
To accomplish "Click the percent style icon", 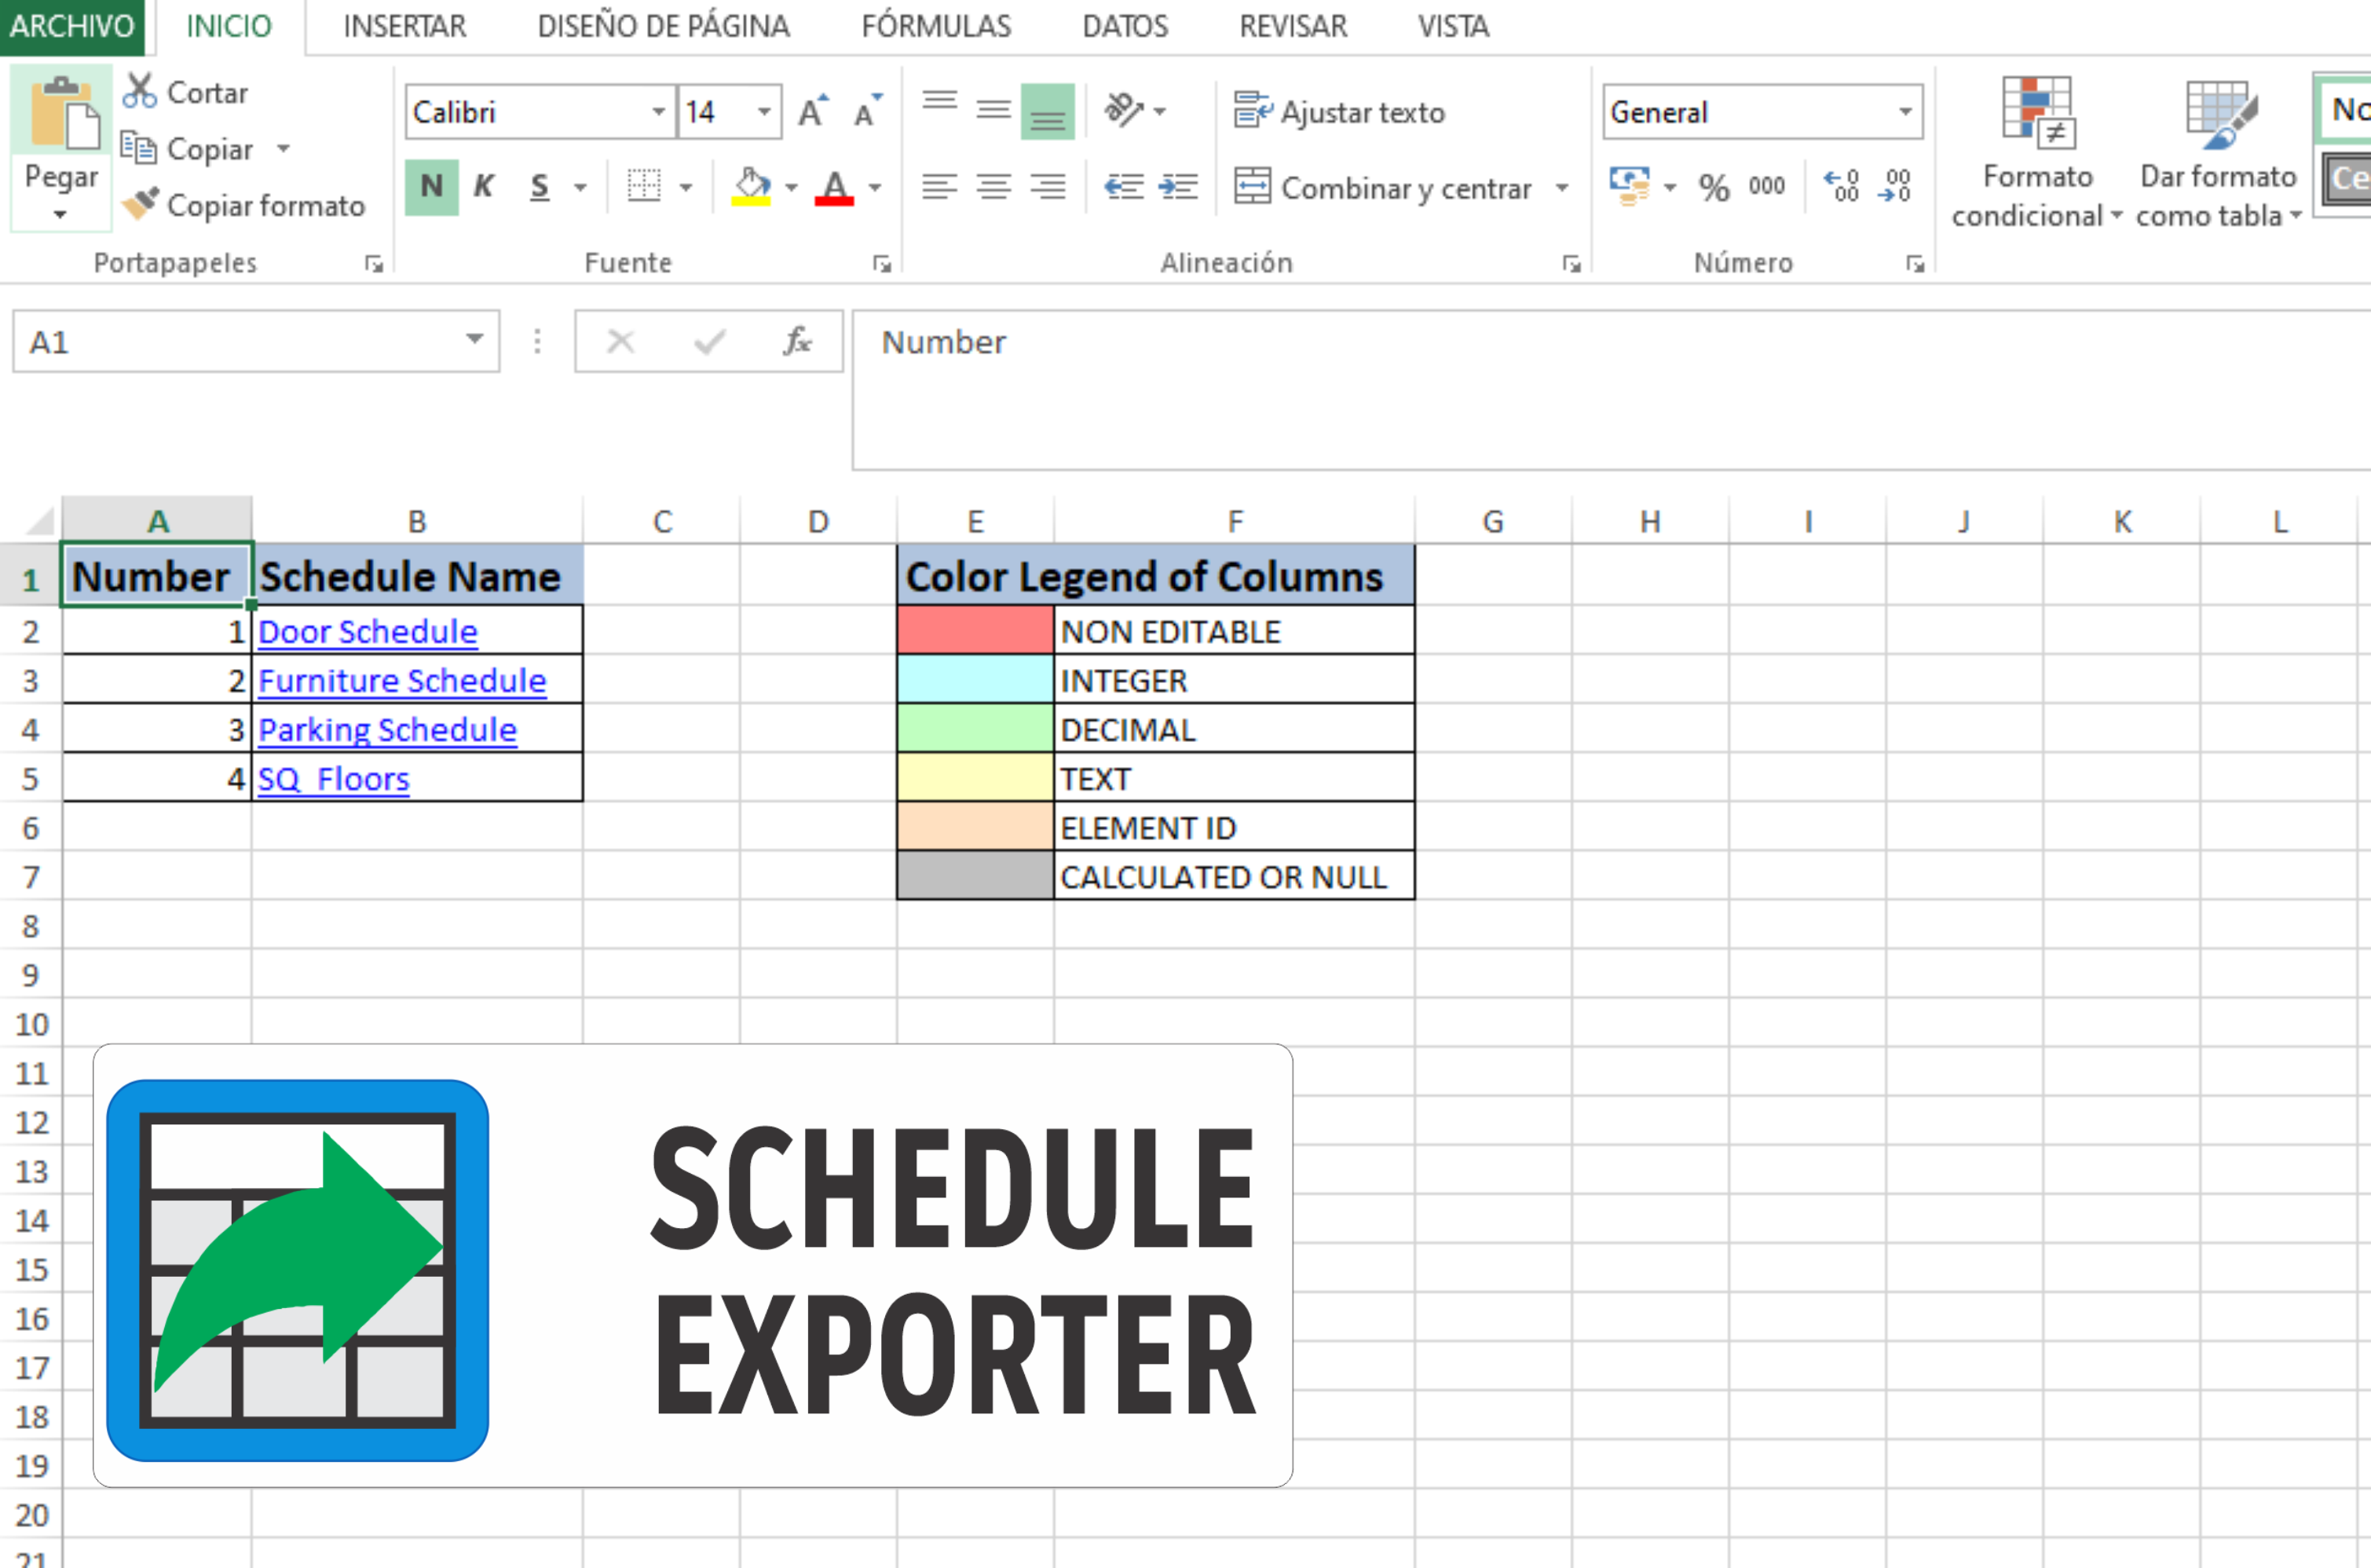I will (1714, 187).
